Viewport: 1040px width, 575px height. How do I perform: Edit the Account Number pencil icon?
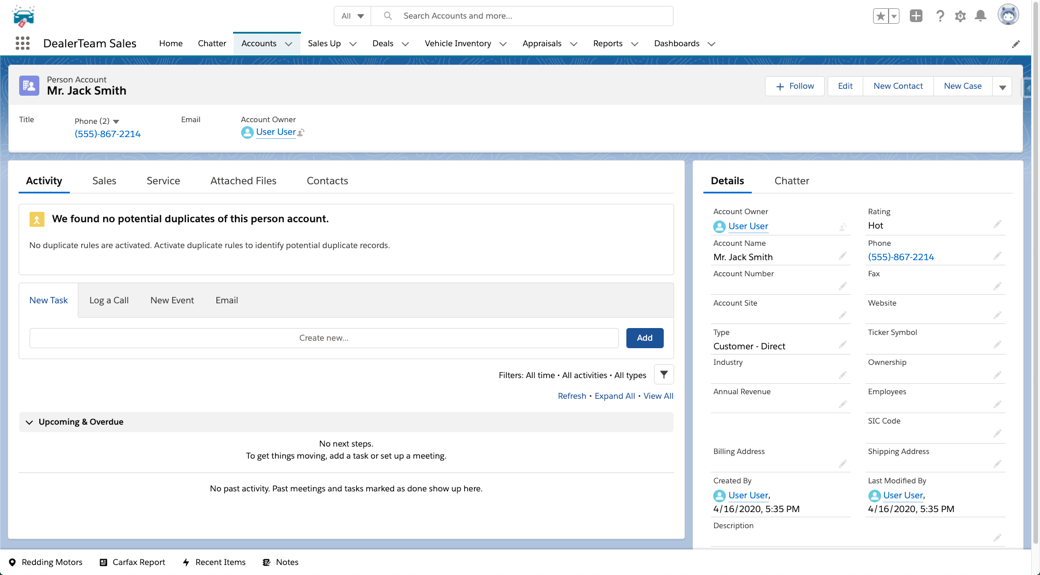(x=842, y=286)
